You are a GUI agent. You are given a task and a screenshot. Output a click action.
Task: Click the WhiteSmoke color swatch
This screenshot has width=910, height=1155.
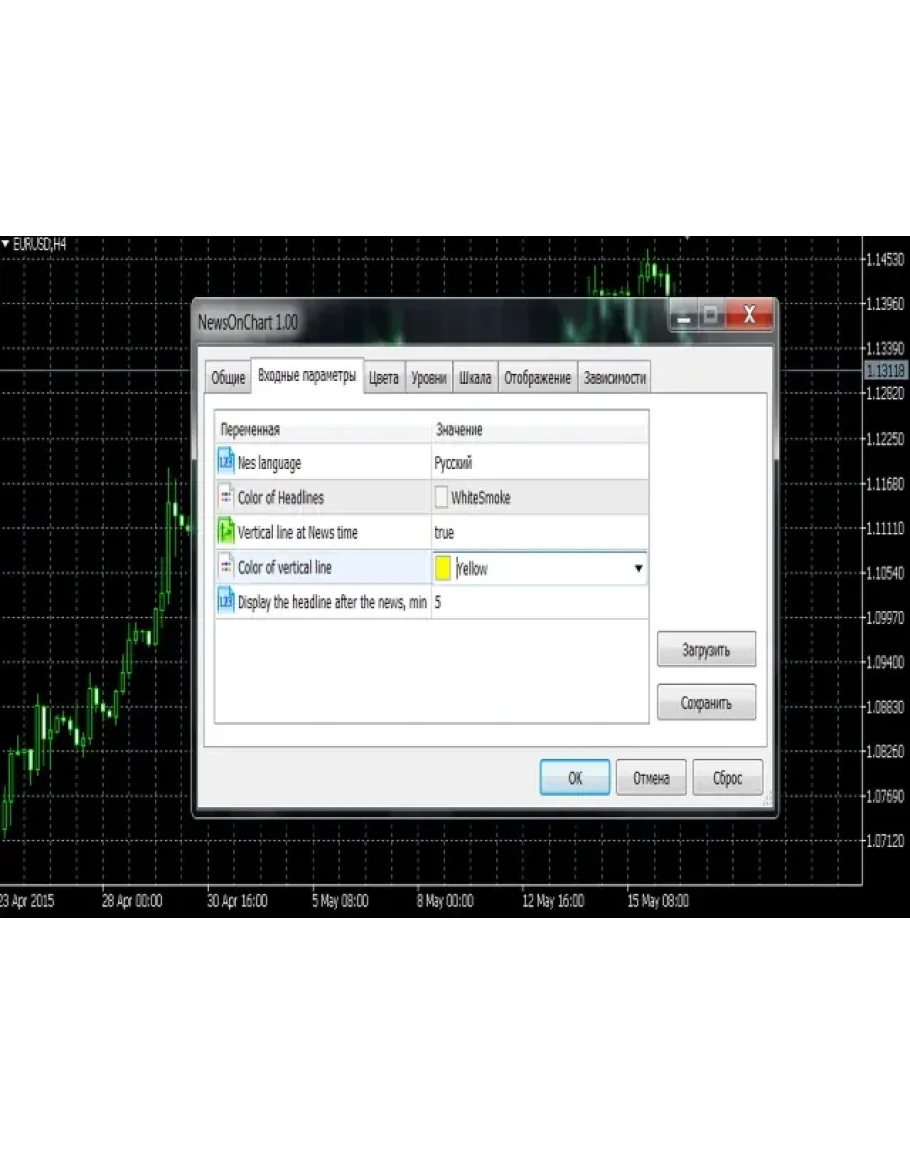442,498
